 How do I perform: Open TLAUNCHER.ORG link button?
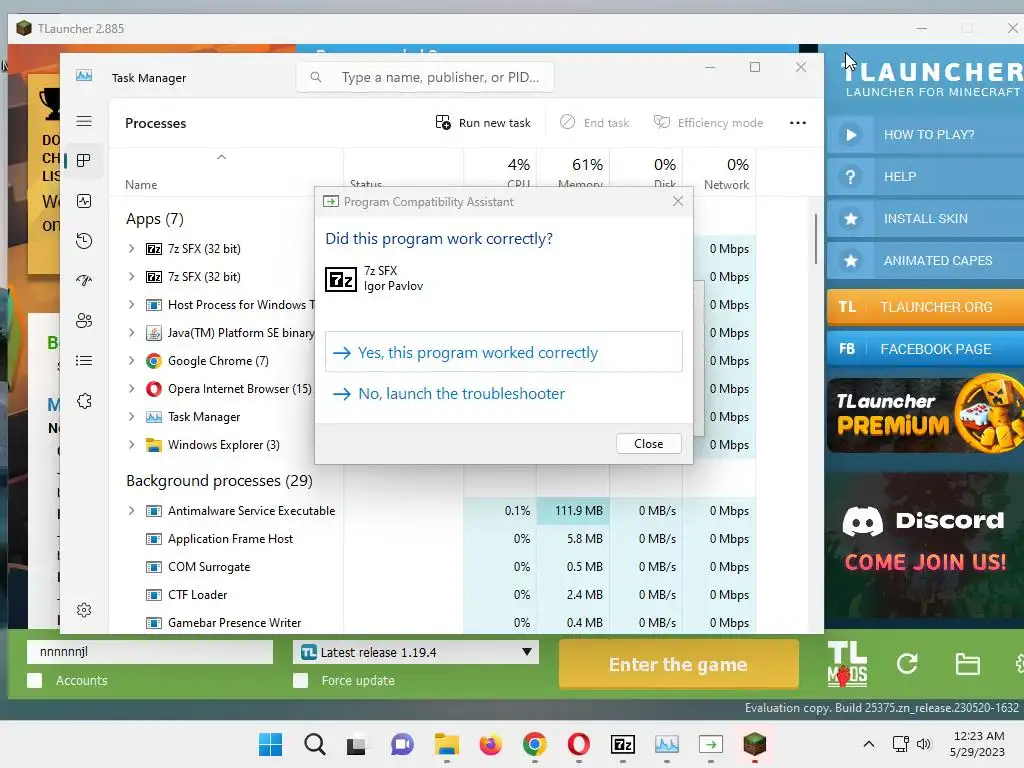tap(925, 307)
